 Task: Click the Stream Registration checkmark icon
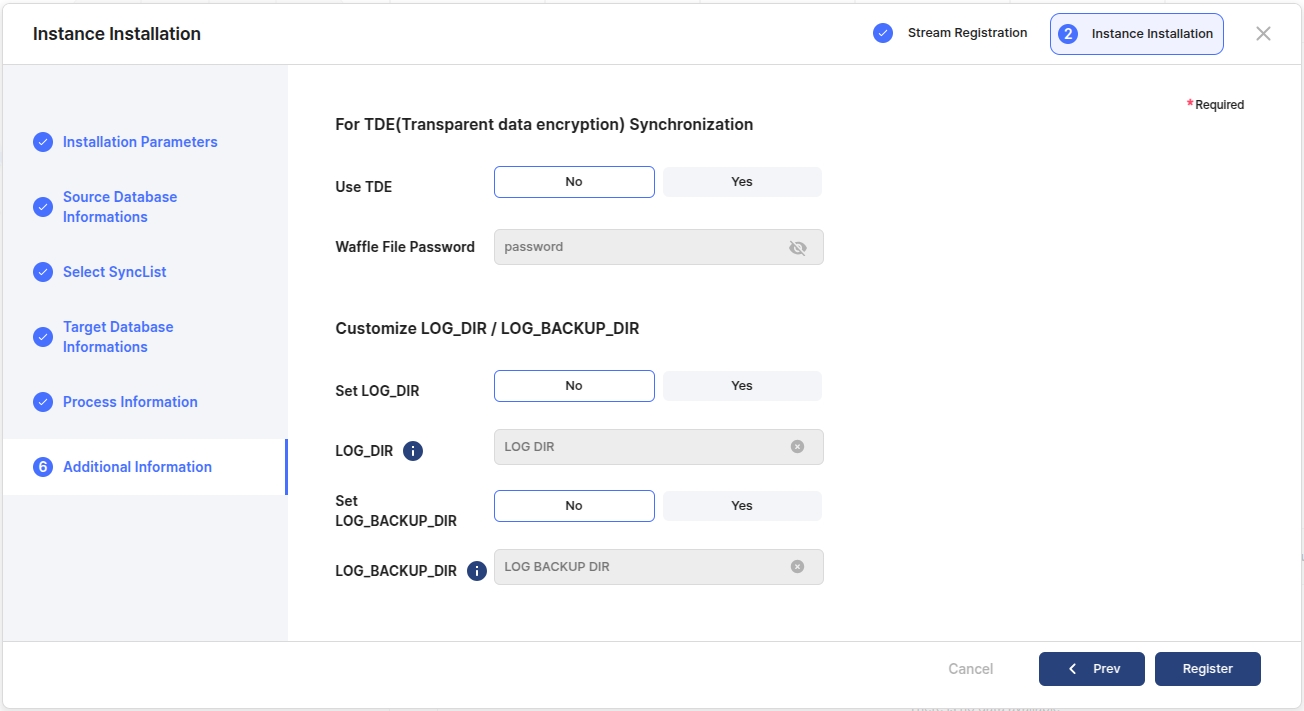pyautogui.click(x=882, y=33)
